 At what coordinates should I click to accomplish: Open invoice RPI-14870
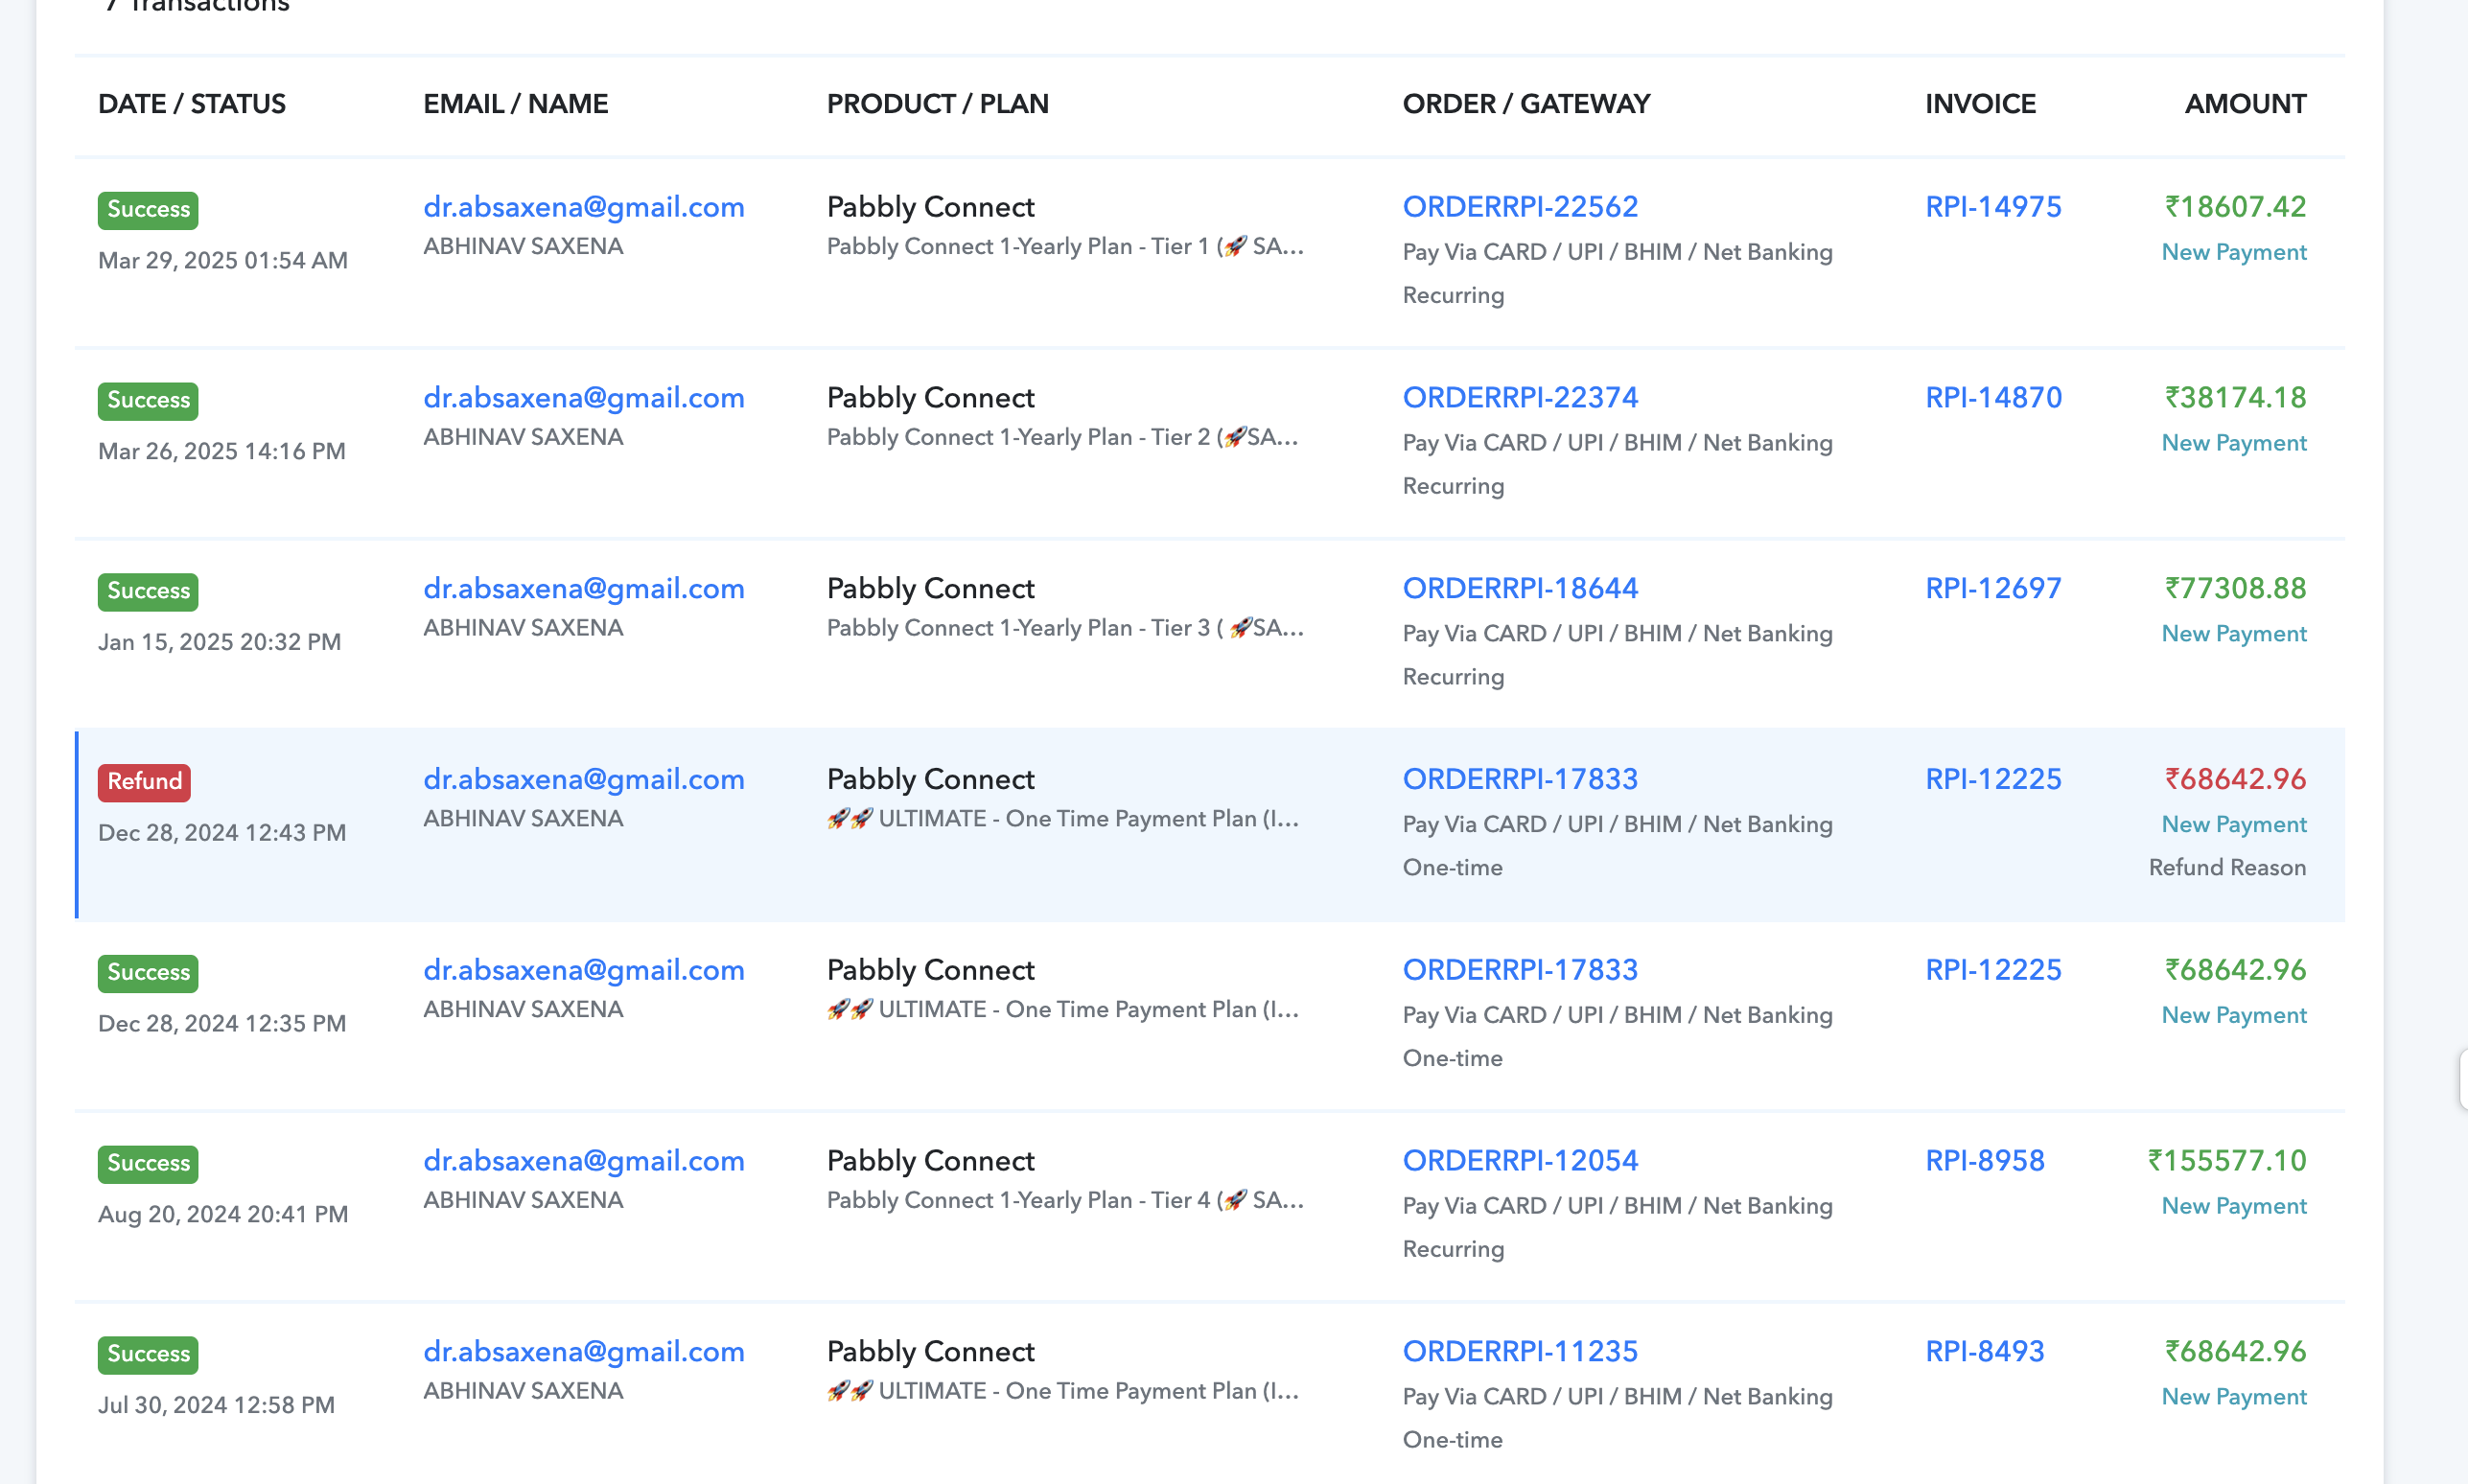pyautogui.click(x=1993, y=398)
